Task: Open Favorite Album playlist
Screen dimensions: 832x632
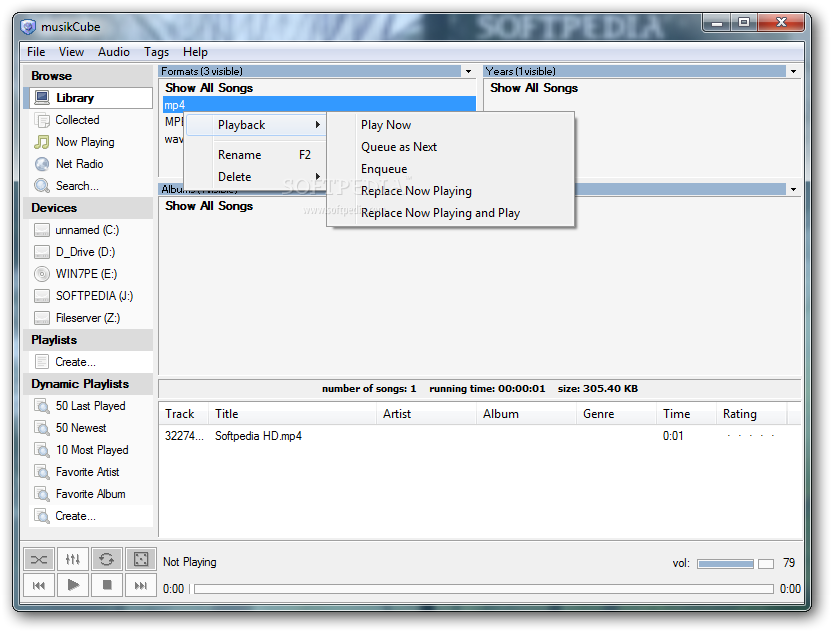Action: click(91, 495)
